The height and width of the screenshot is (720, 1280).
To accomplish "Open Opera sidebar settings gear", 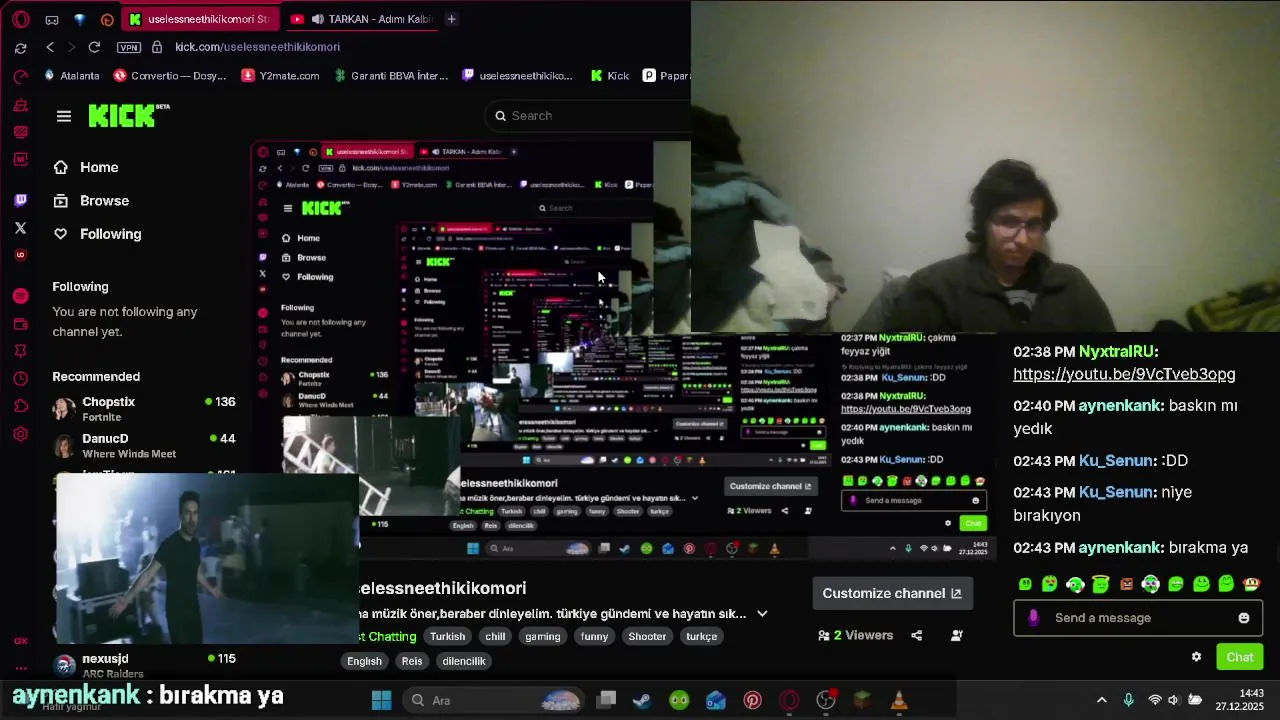I will 21,434.
